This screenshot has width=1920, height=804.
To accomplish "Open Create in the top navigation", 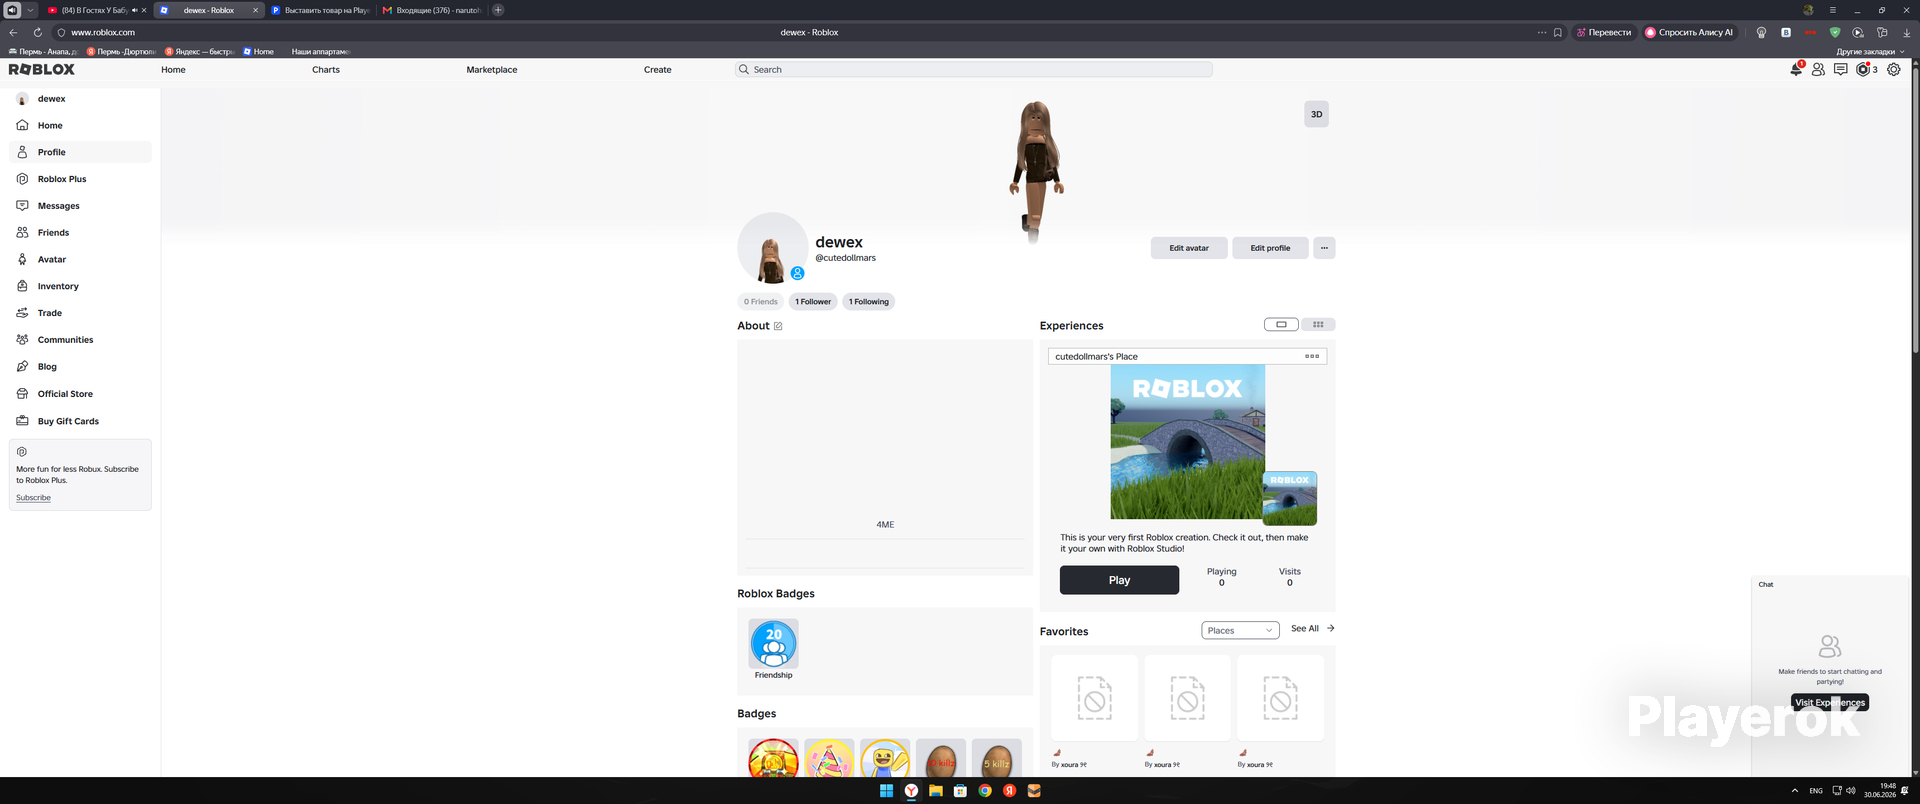I will tap(658, 69).
